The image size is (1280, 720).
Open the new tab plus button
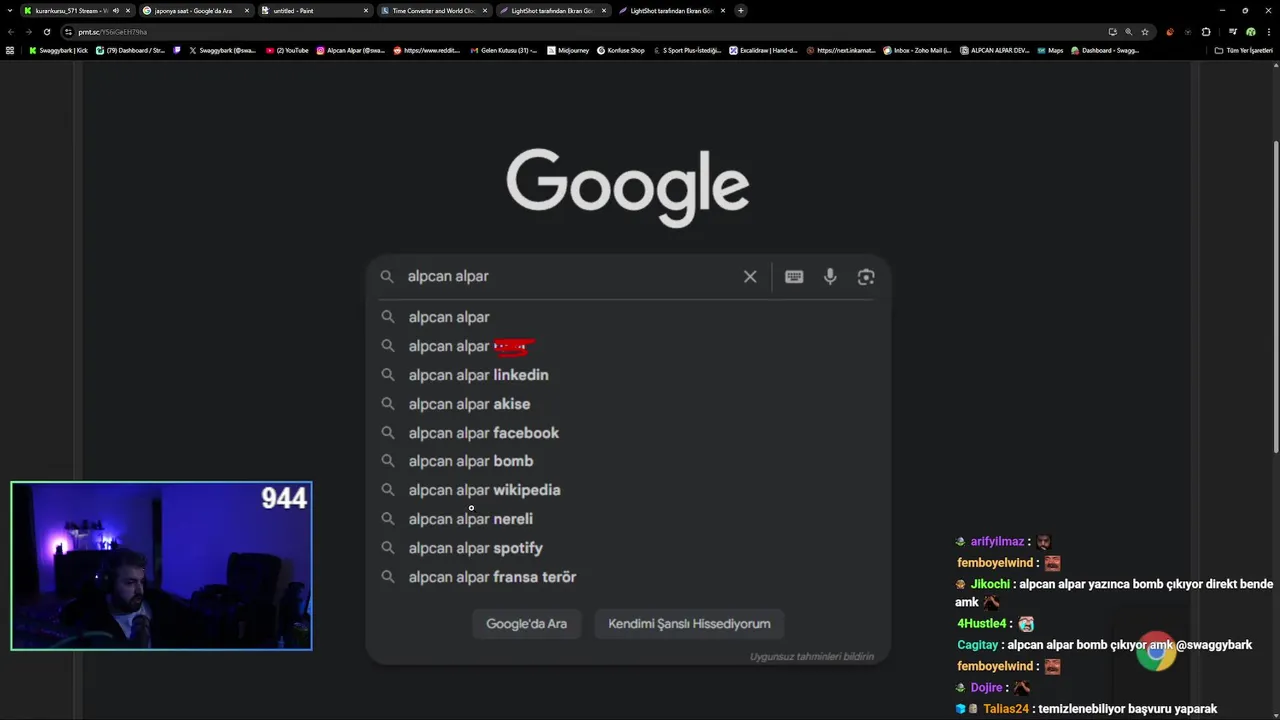(x=741, y=11)
